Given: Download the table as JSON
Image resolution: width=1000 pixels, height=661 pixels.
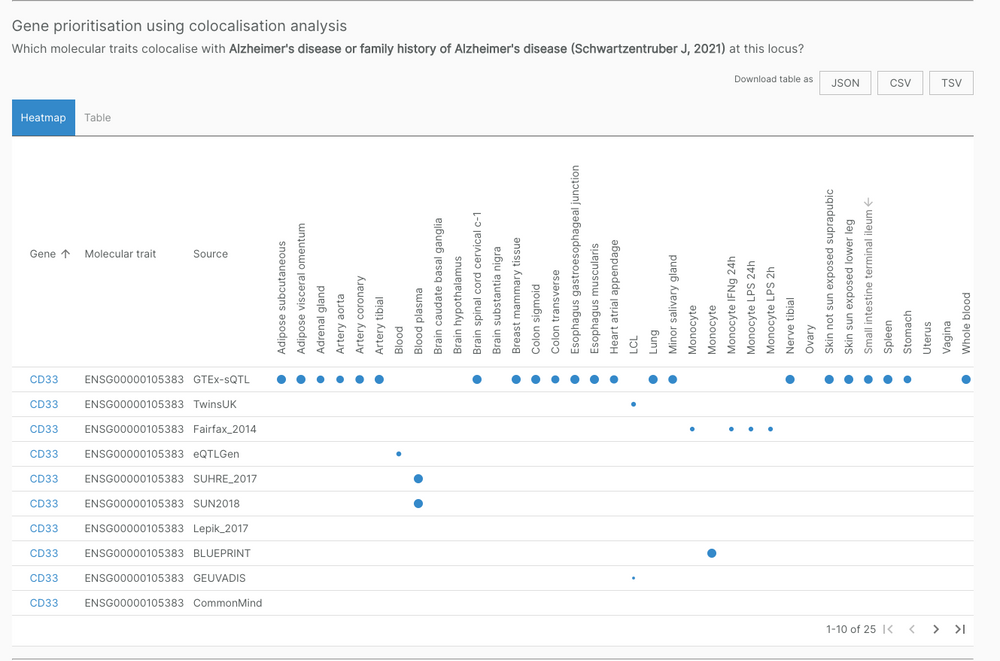Looking at the screenshot, I should point(845,83).
